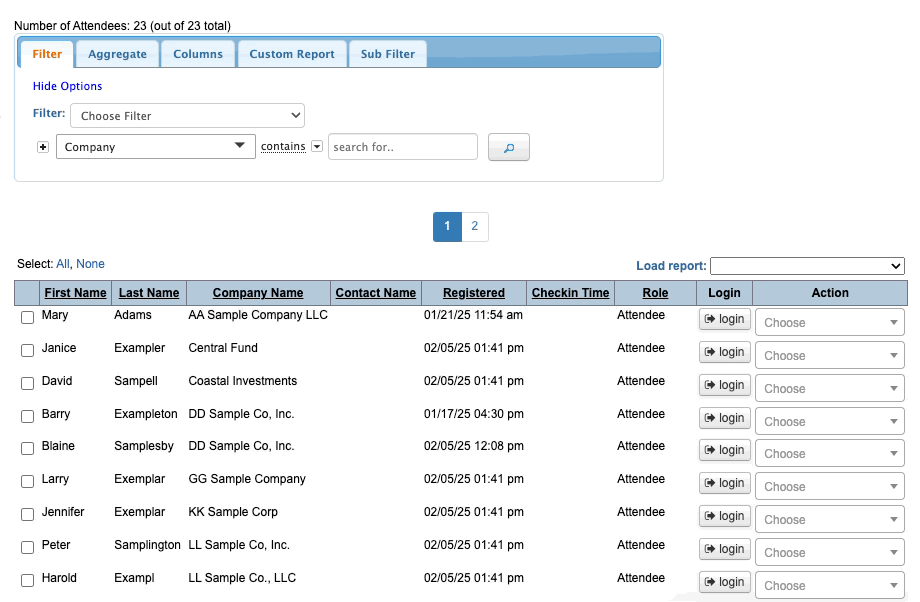The height and width of the screenshot is (602, 920).
Task: Open the Action Choose dropdown for Larry Exemplar
Action: click(x=830, y=486)
